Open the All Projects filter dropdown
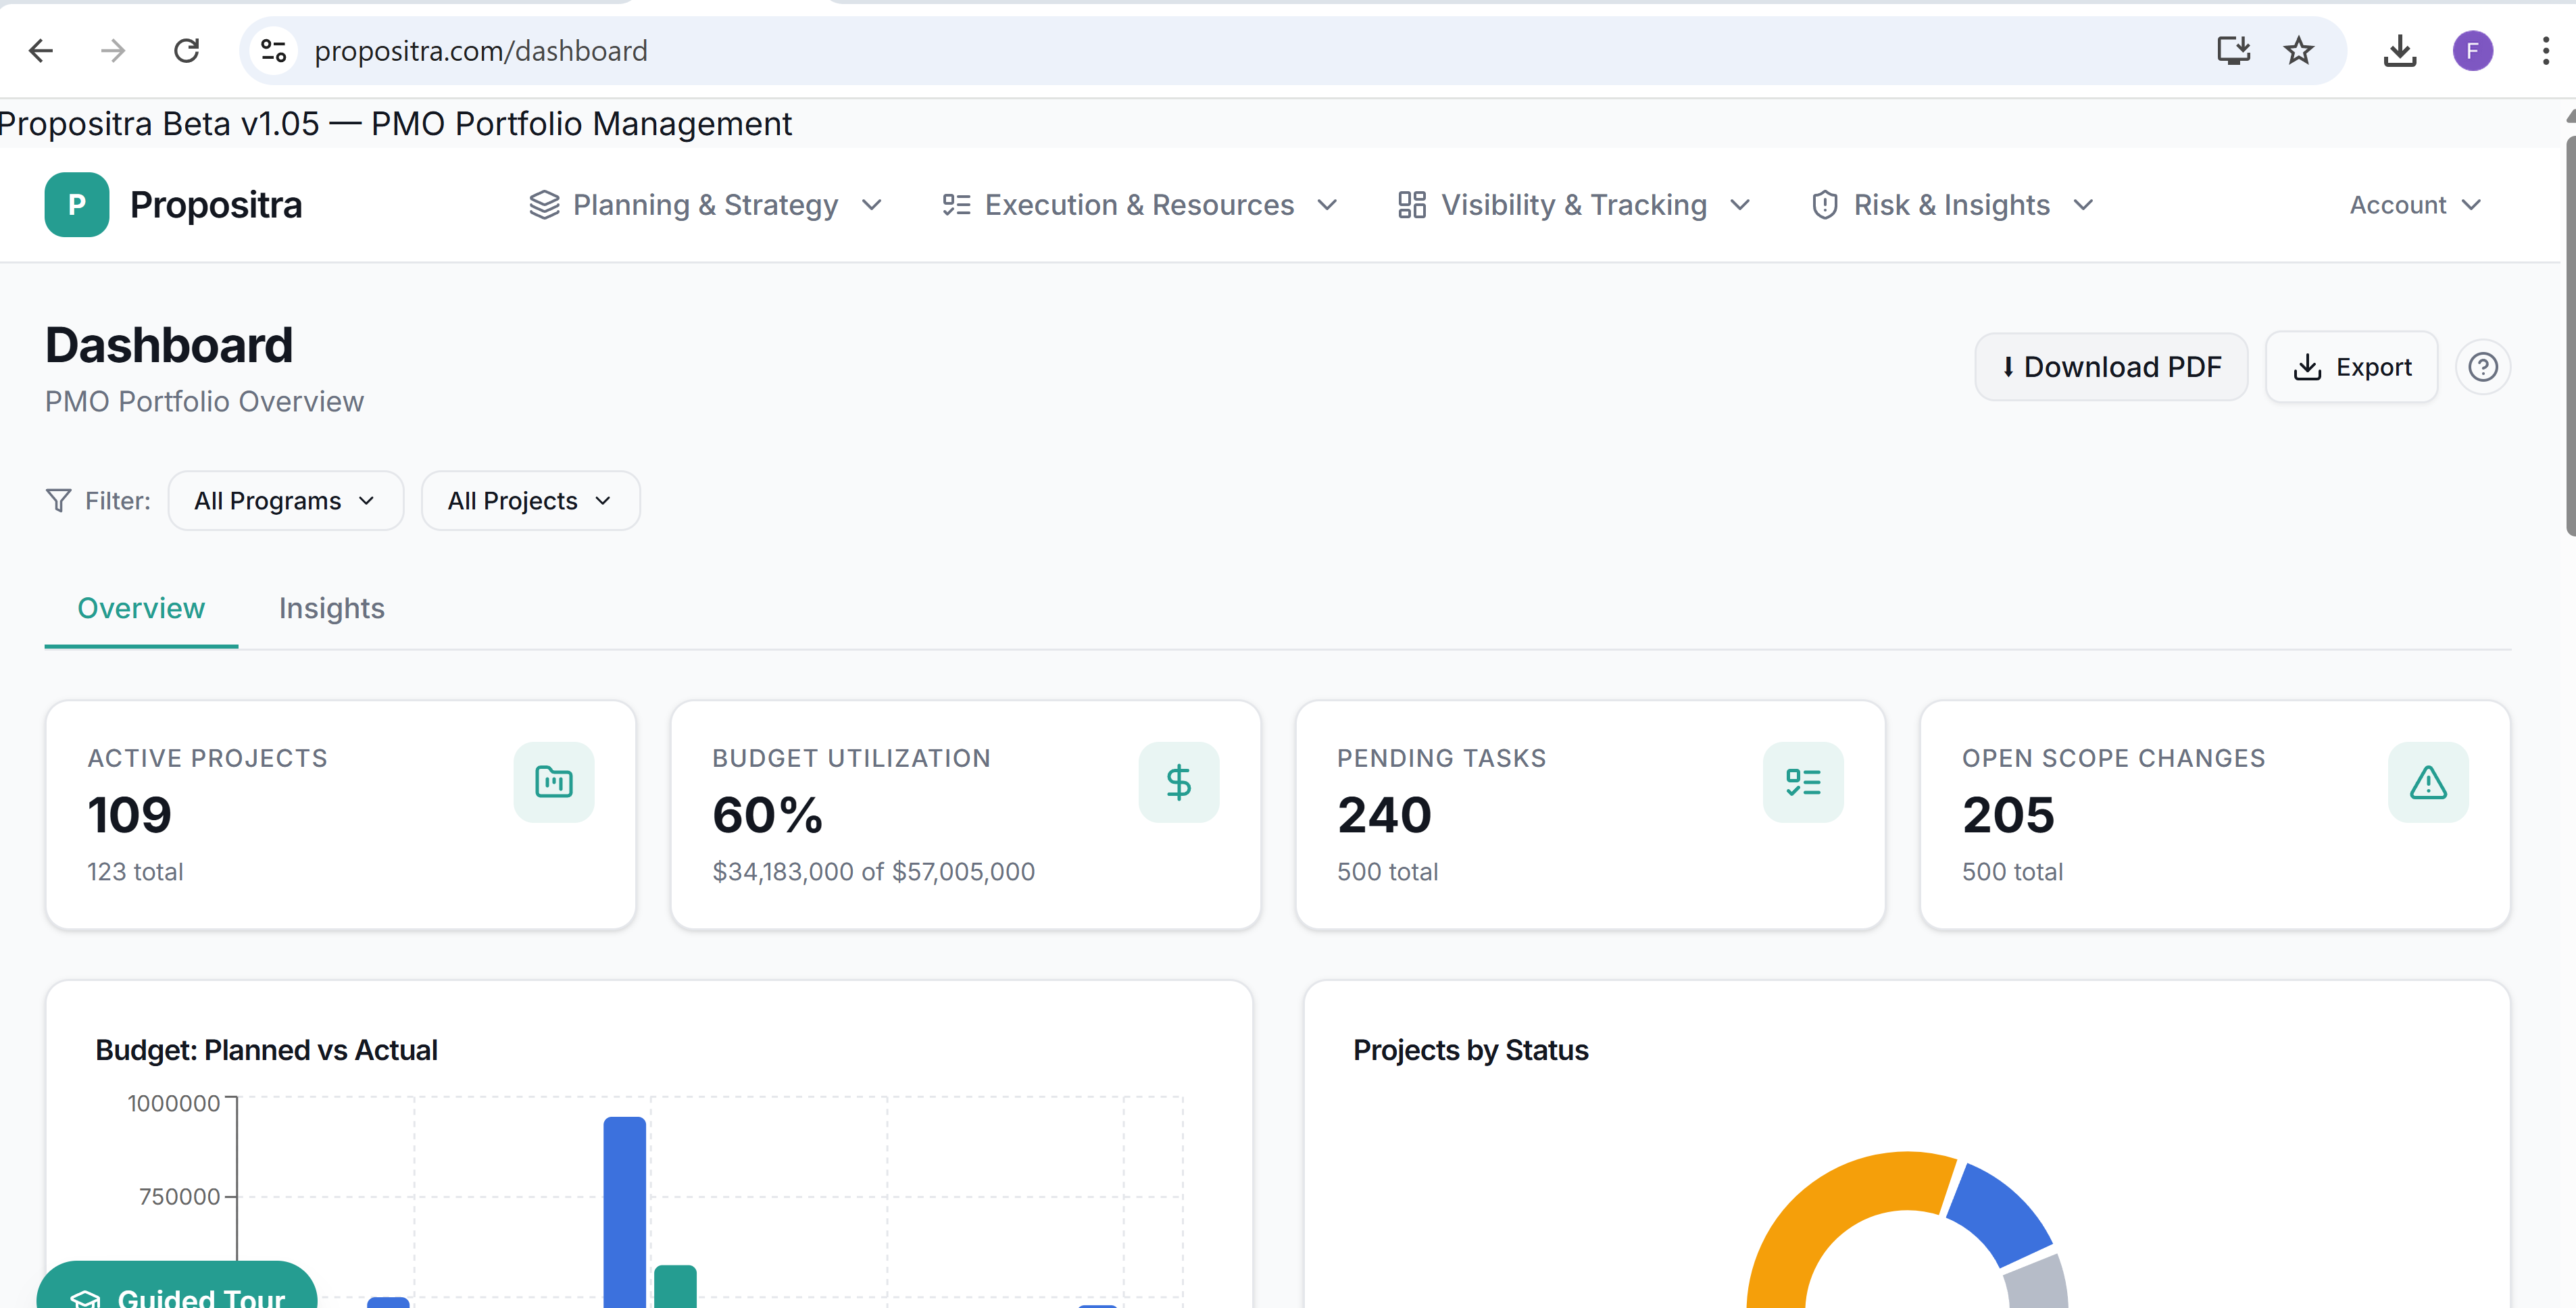The width and height of the screenshot is (2576, 1308). [530, 500]
